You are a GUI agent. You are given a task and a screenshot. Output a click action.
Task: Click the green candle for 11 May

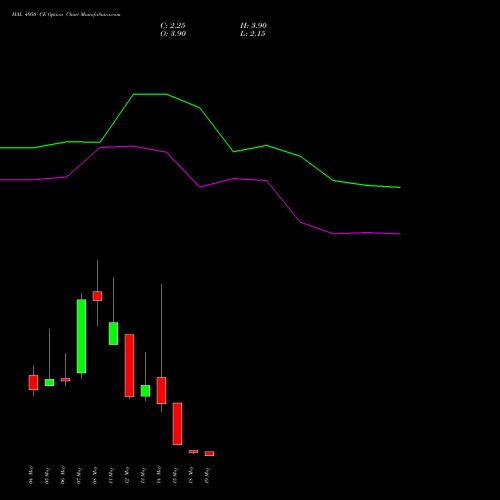coord(113,333)
